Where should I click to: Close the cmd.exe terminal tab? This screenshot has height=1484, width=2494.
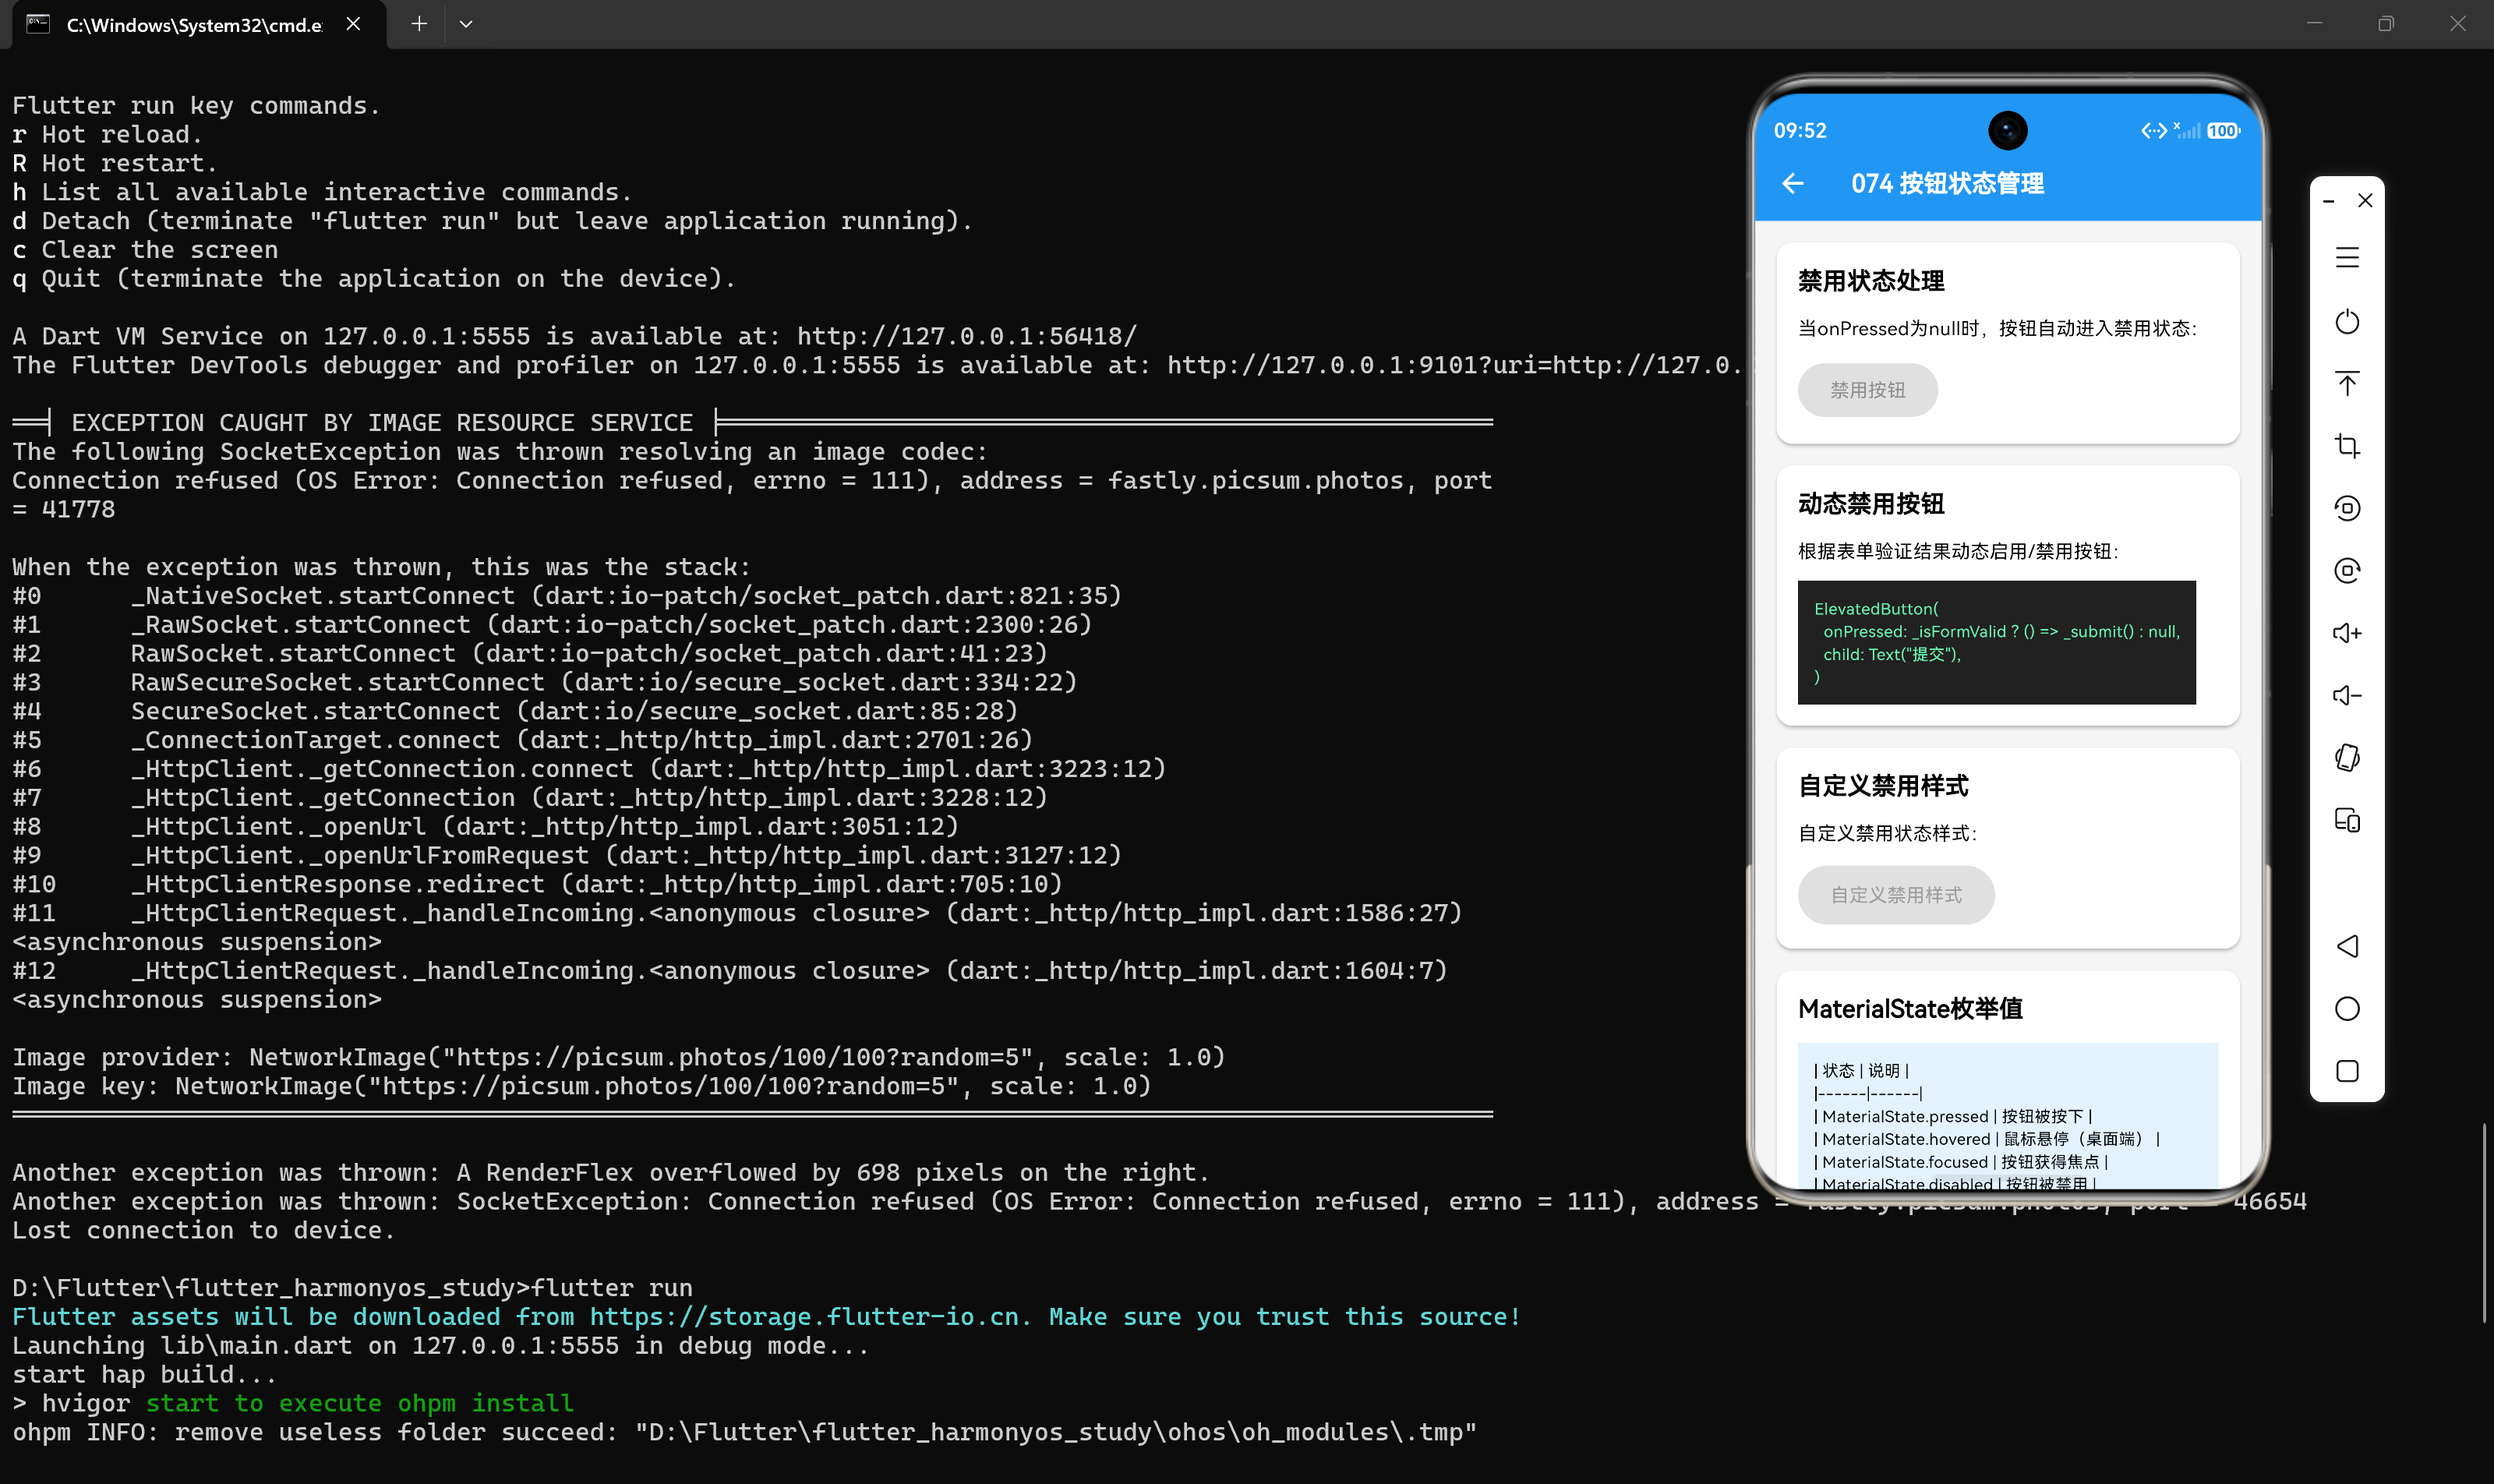click(353, 24)
